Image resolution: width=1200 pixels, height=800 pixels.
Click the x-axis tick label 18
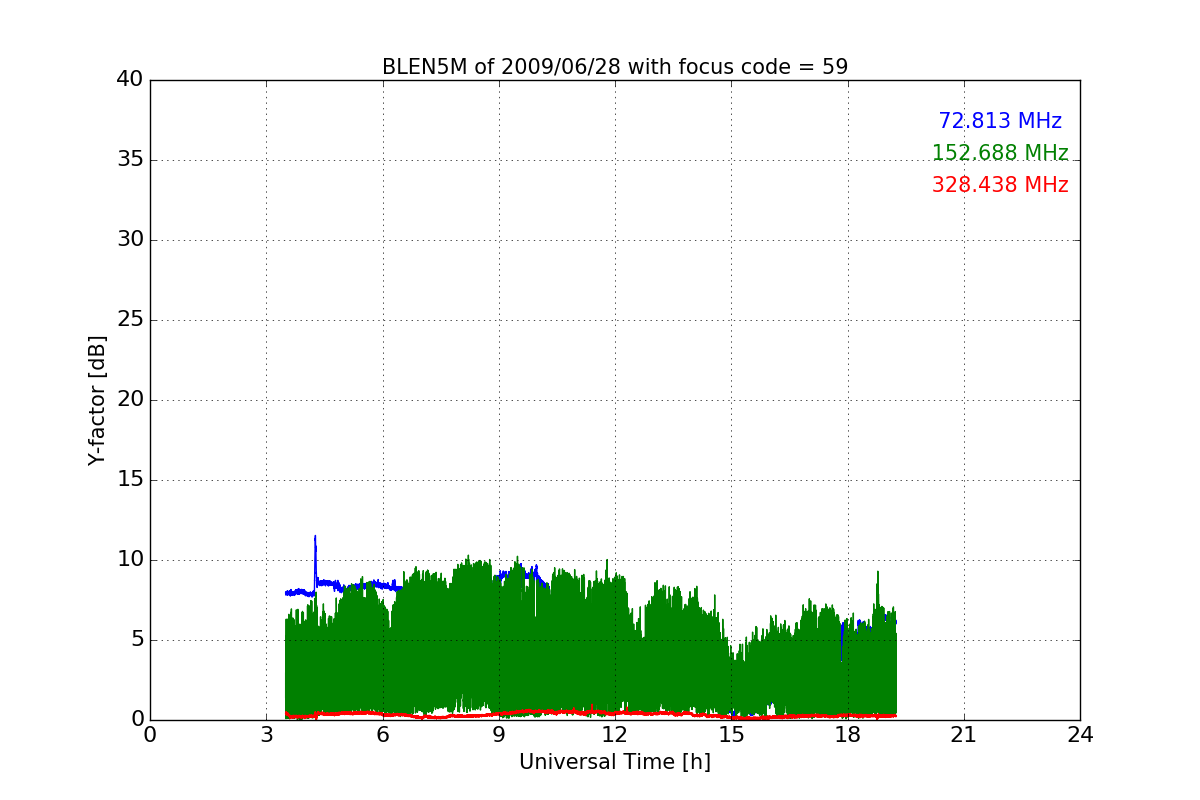[847, 735]
